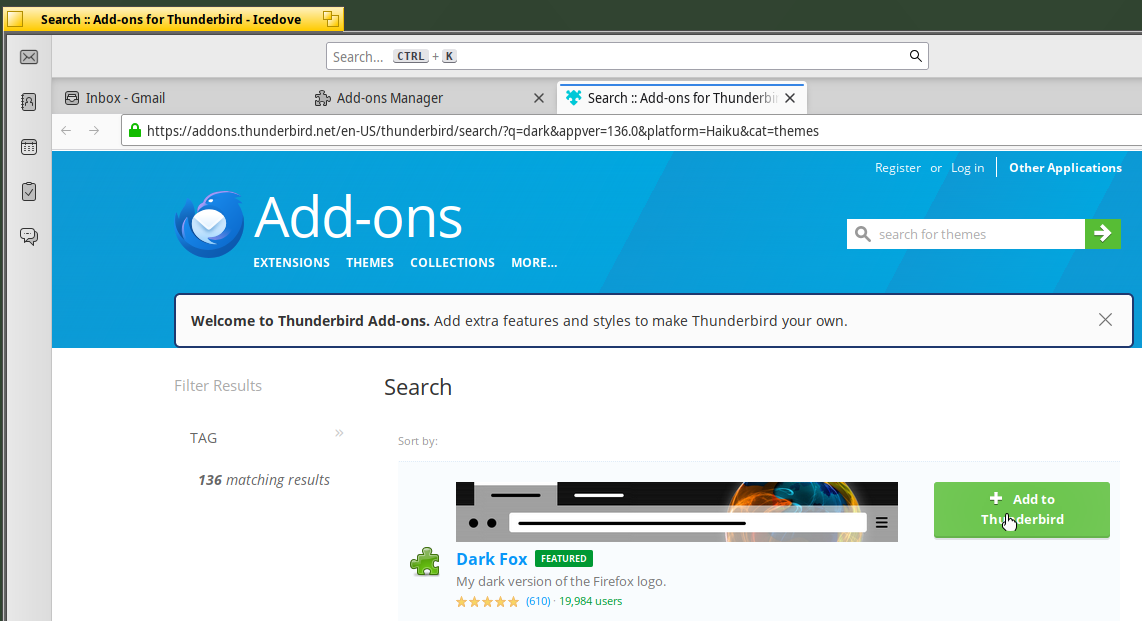This screenshot has width=1142, height=621.
Task: Open the Dark Fox theme link
Action: coord(492,558)
